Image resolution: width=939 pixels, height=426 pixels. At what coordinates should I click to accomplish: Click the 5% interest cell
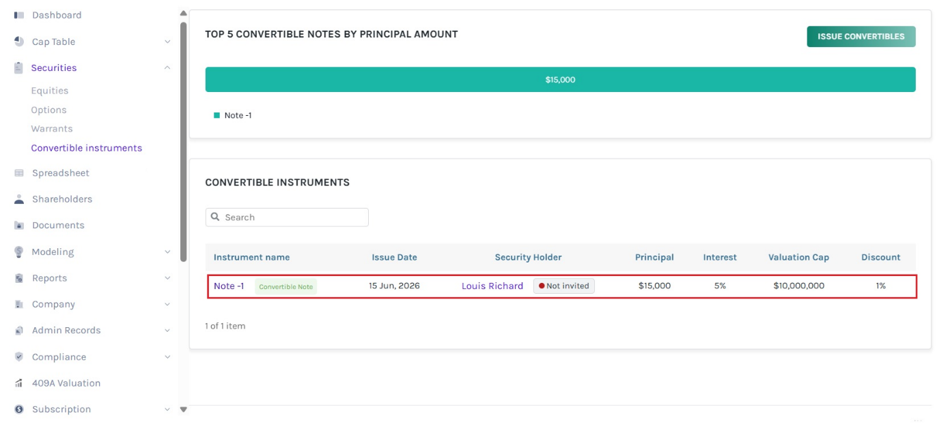pyautogui.click(x=720, y=286)
